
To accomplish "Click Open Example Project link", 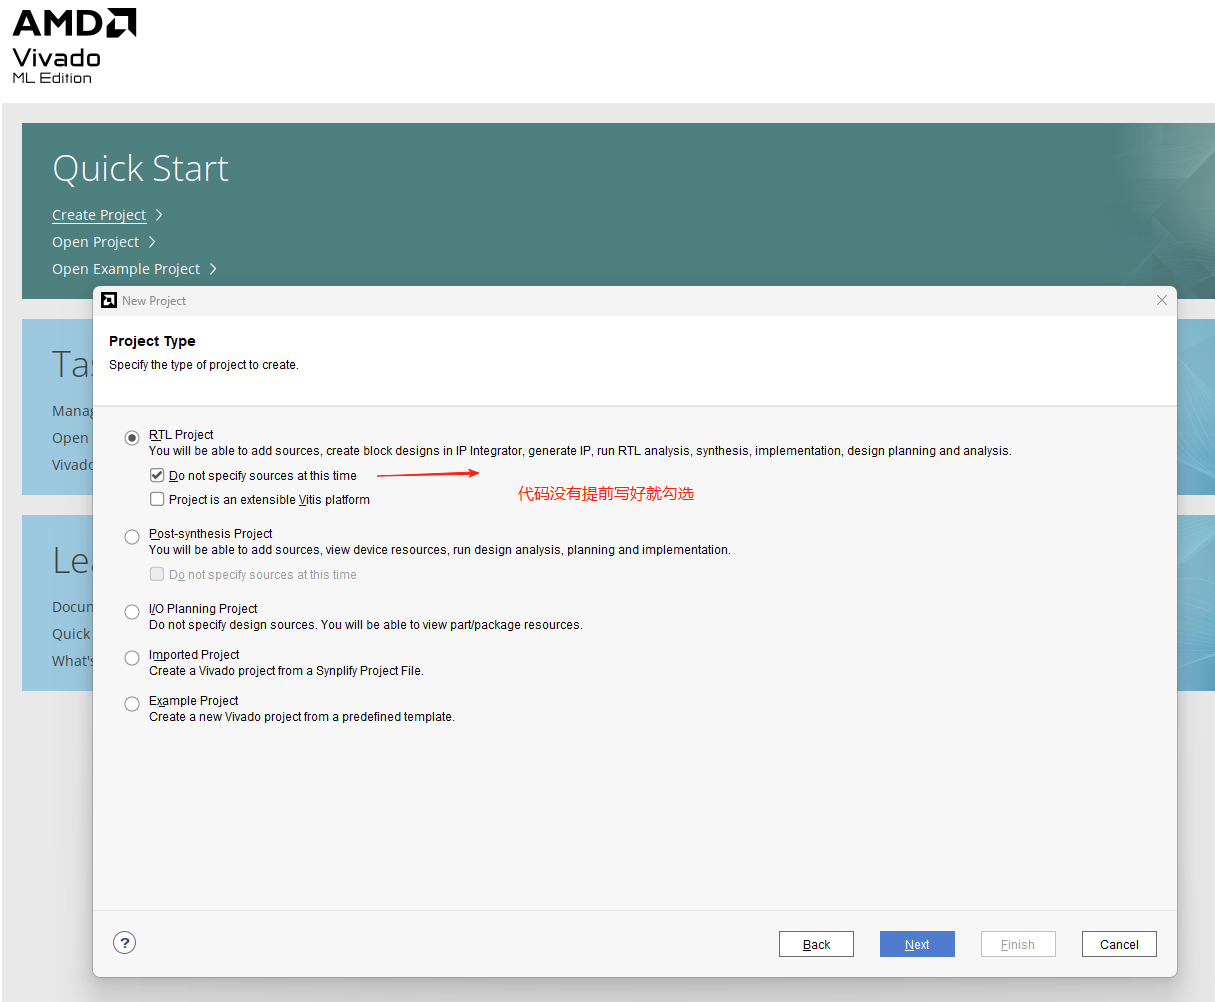I will (x=126, y=269).
